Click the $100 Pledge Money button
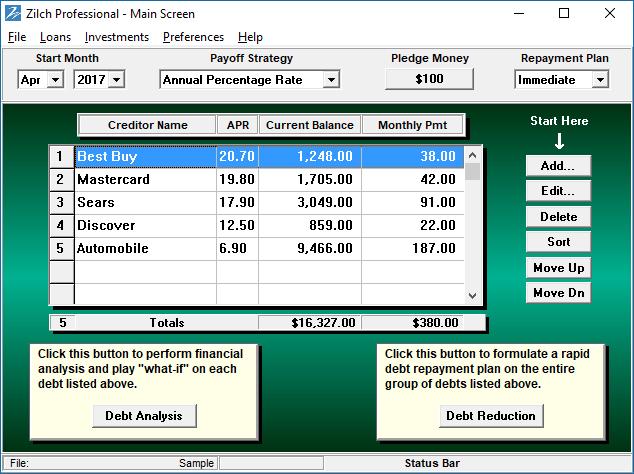Image resolution: width=634 pixels, height=474 pixels. [x=429, y=79]
